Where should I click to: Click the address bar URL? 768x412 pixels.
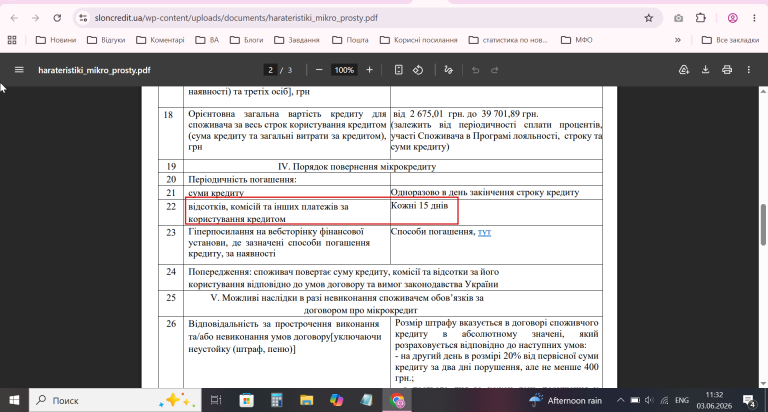[x=236, y=18]
